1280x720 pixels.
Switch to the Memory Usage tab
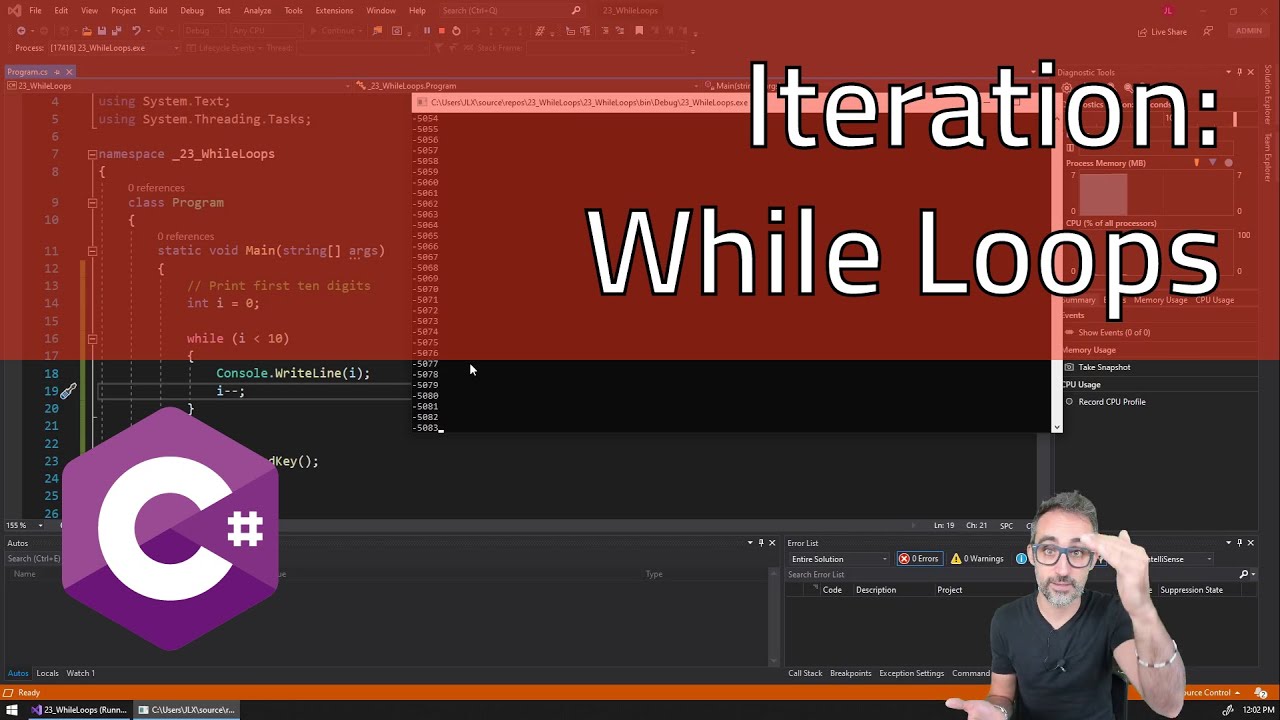pyautogui.click(x=1160, y=300)
